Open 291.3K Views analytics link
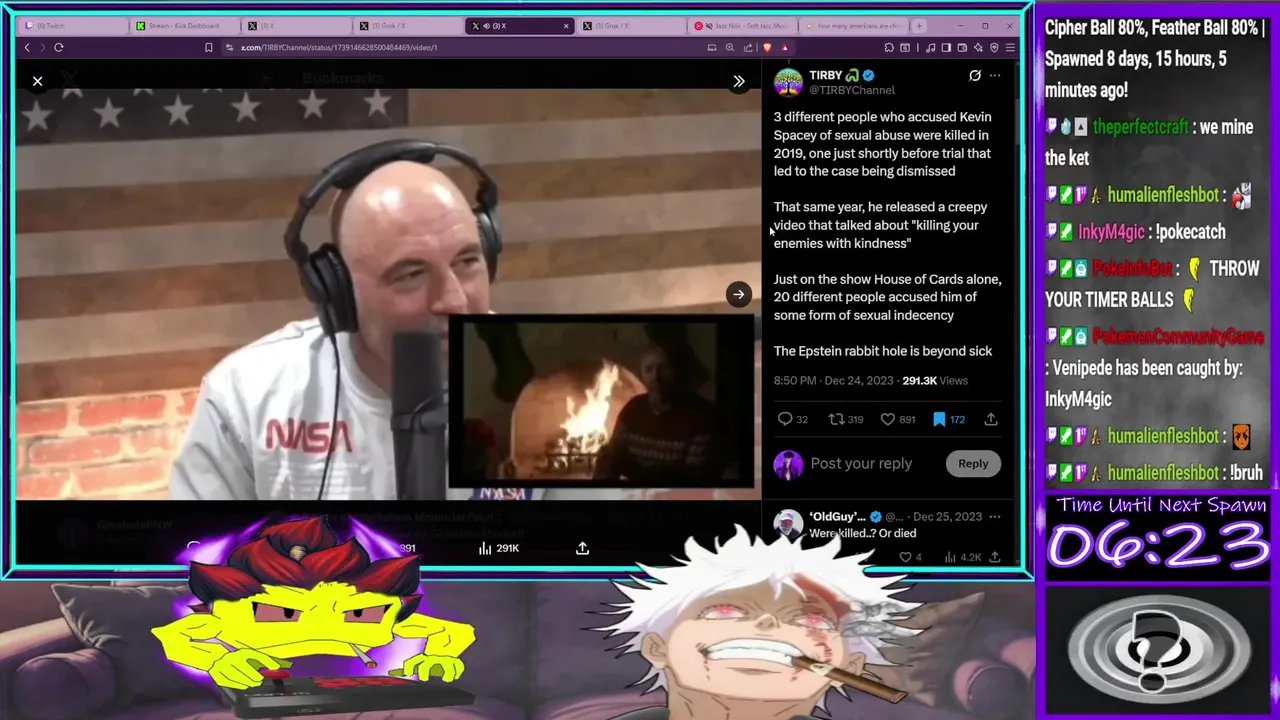The width and height of the screenshot is (1280, 720). pyautogui.click(x=935, y=380)
